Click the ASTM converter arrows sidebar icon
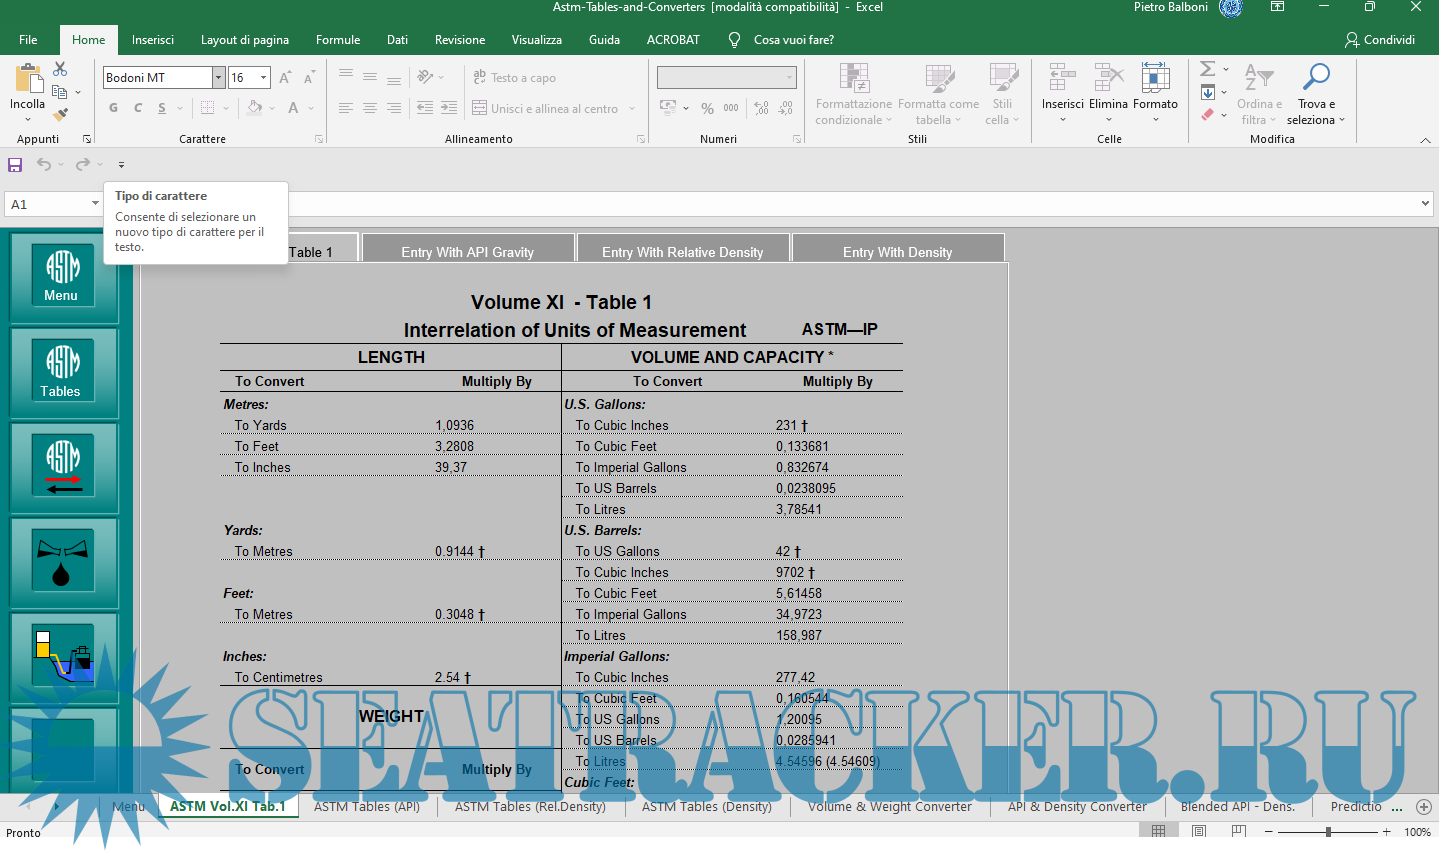Image resolution: width=1439 pixels, height=852 pixels. 63,466
